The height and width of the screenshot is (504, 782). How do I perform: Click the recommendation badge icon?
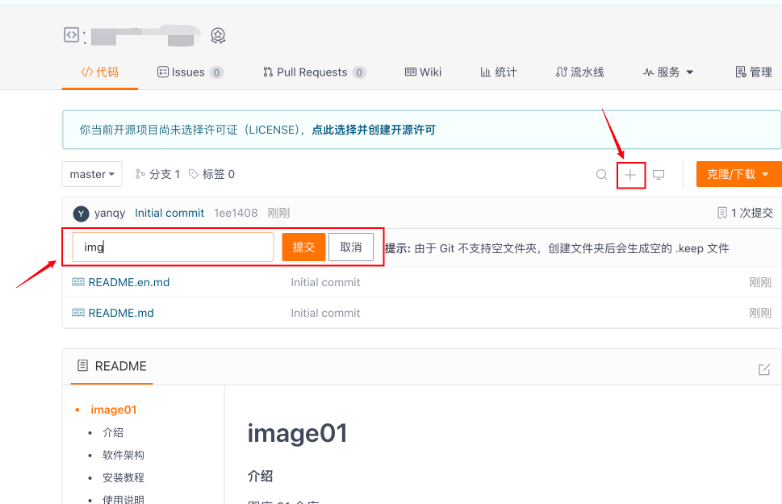pyautogui.click(x=218, y=35)
